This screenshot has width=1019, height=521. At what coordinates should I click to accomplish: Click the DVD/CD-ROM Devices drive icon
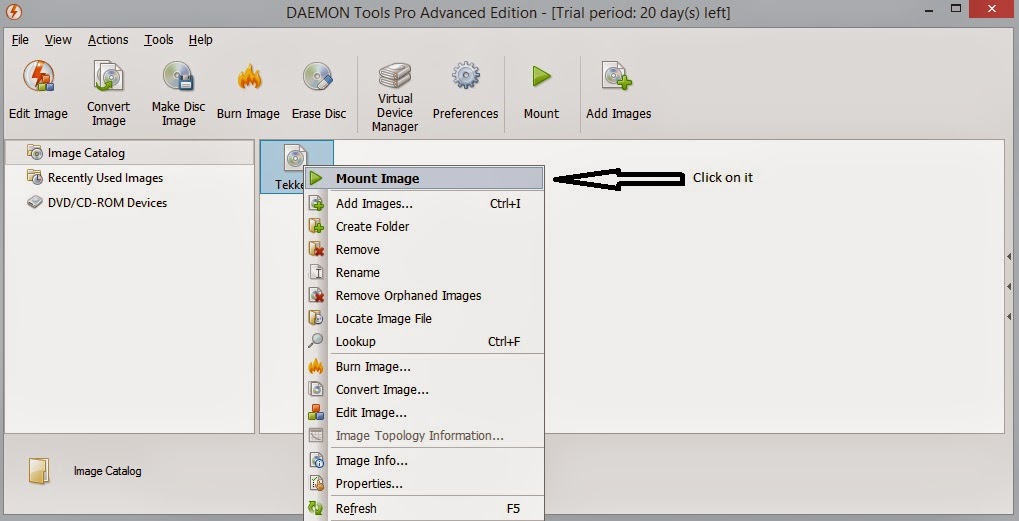(34, 202)
